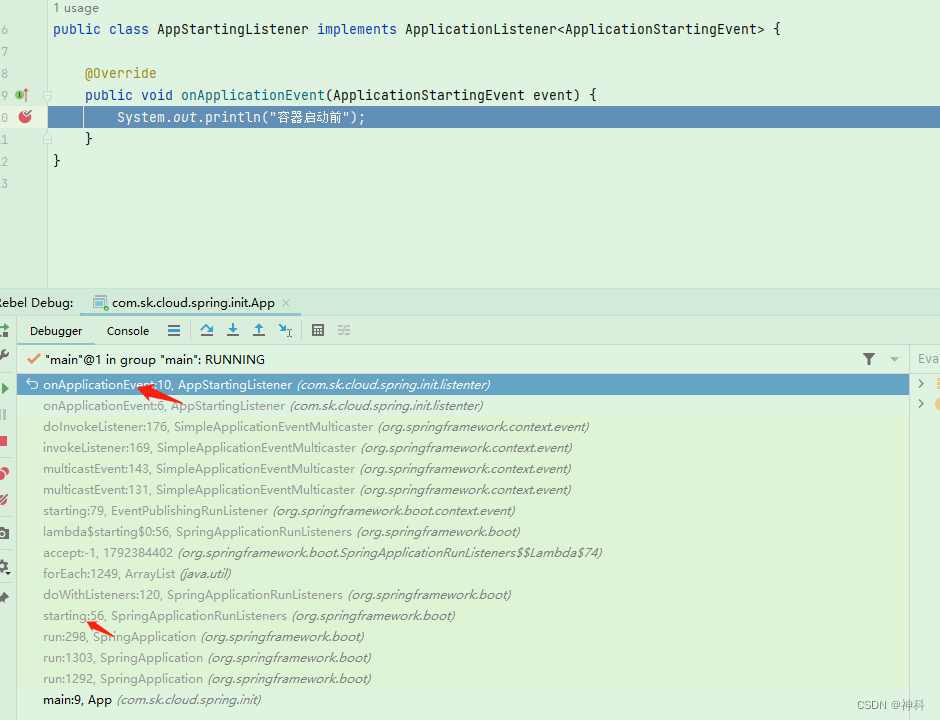Image resolution: width=940 pixels, height=720 pixels.
Task: Toggle the frames filter funnel
Action: point(869,358)
